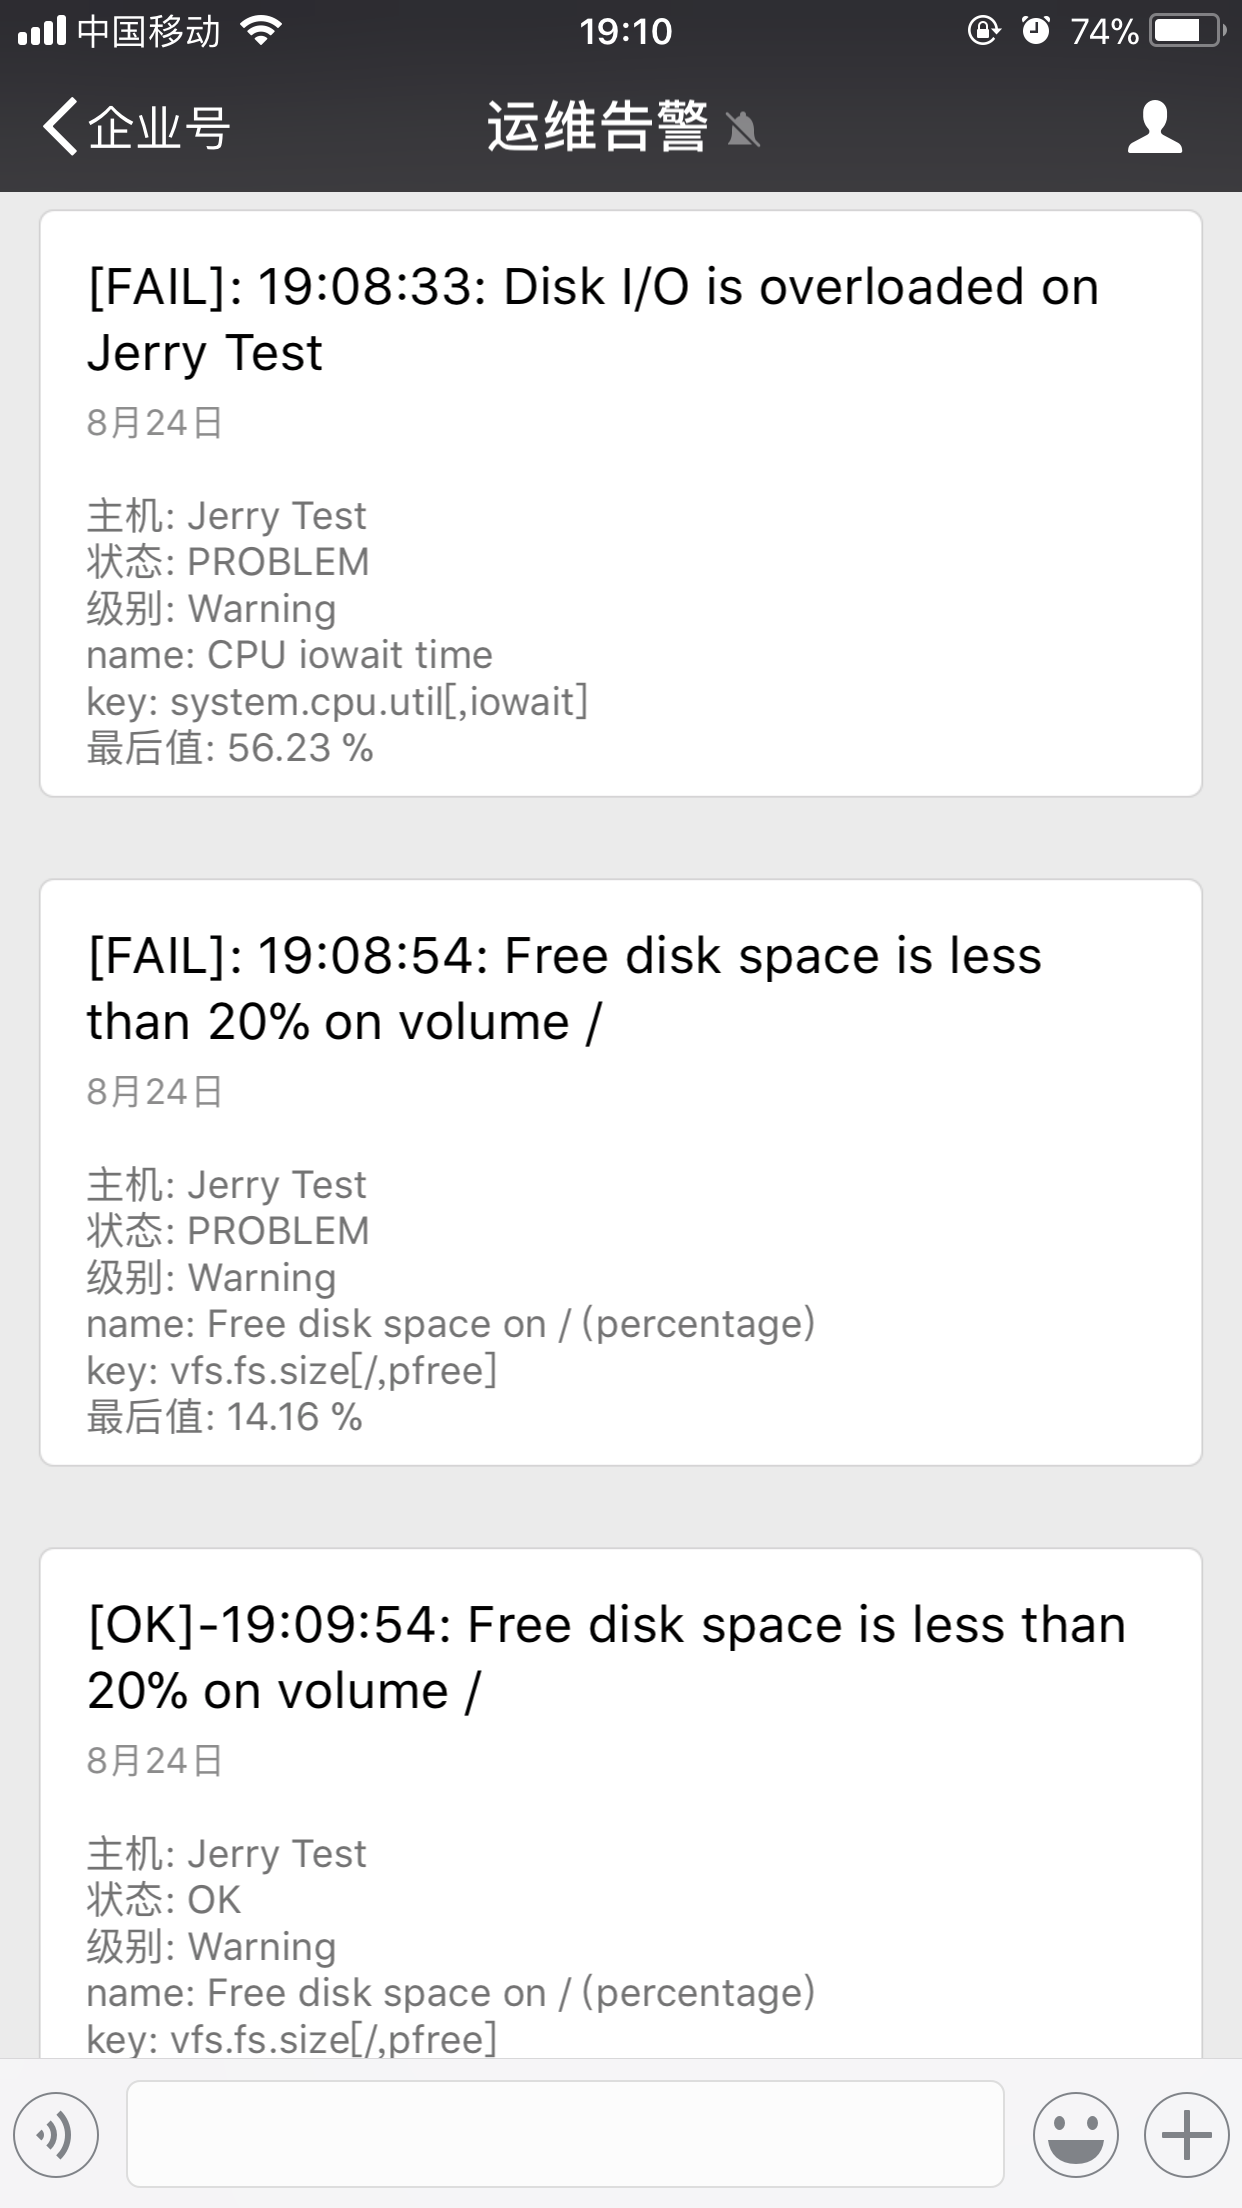The width and height of the screenshot is (1242, 2208).
Task: Tap the plus attachments button
Action: click(x=1186, y=2135)
